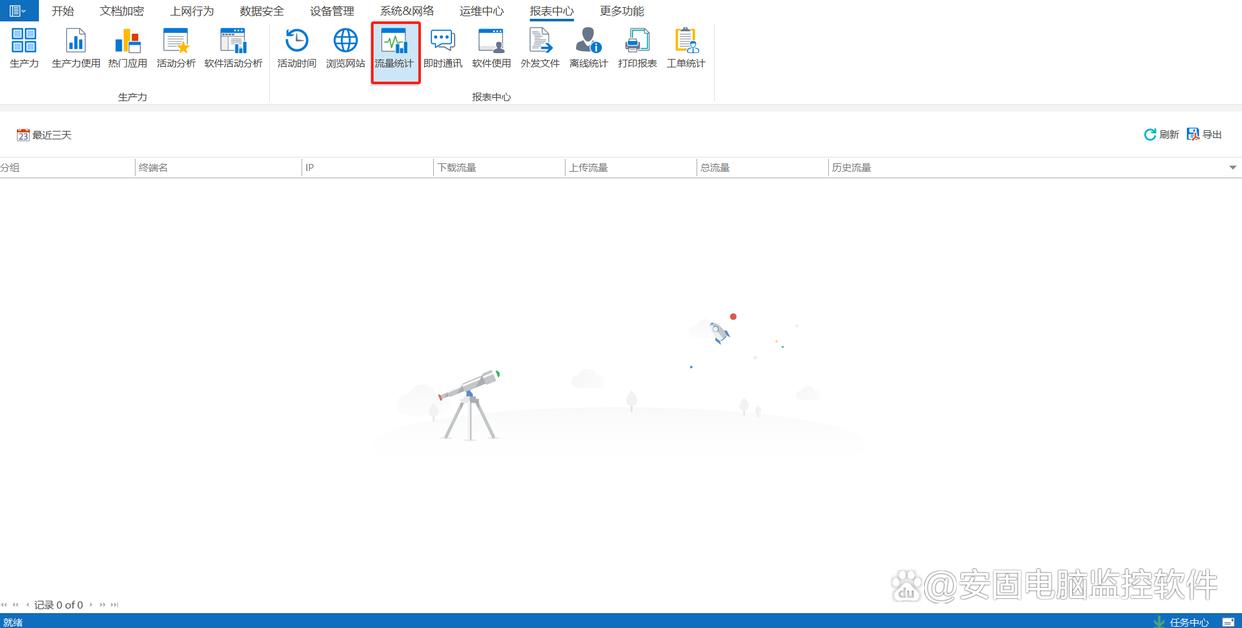Open the 活动时间 report
The width and height of the screenshot is (1242, 628).
point(297,48)
